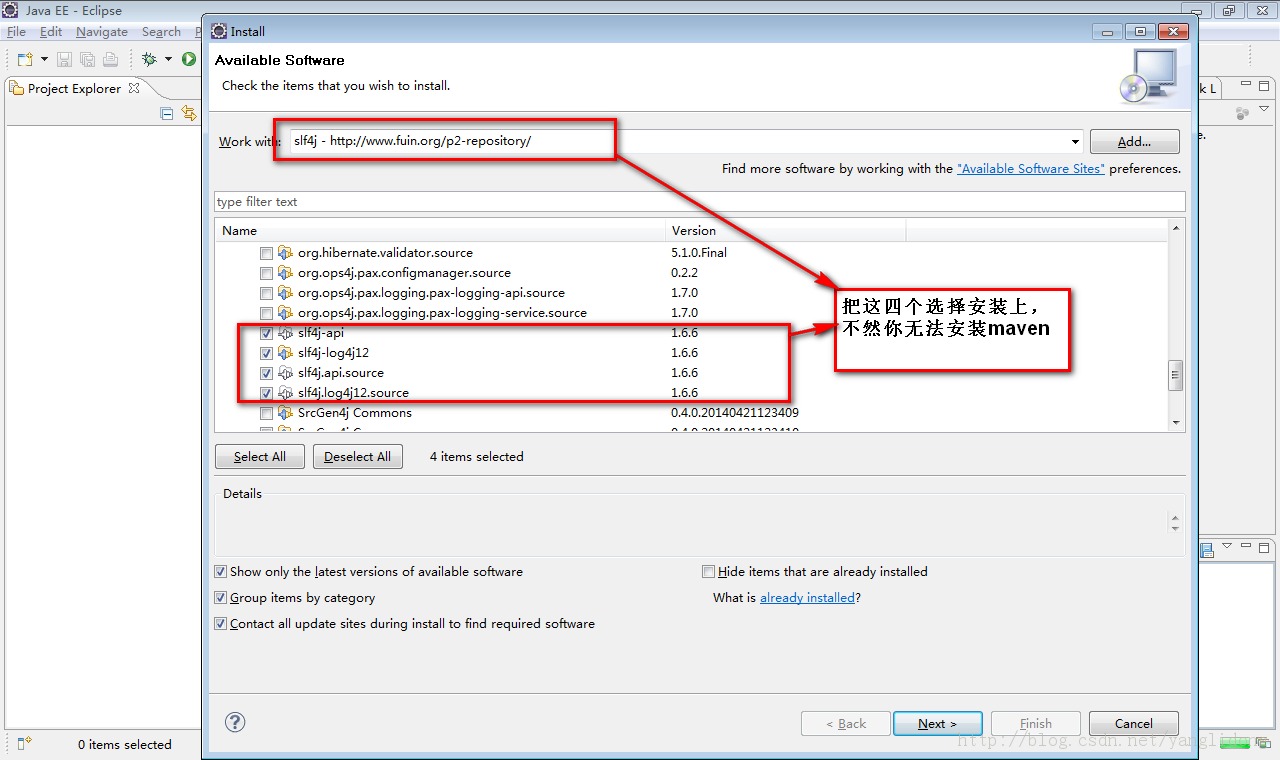Open the New wizard dropdown arrow
The height and width of the screenshot is (760, 1280).
(x=44, y=60)
